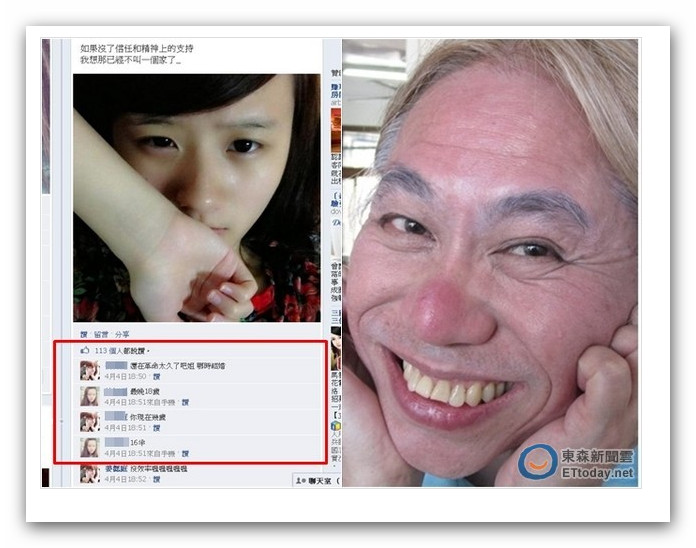
Task: Click avatar of the '你現在幾歲' comment
Action: pos(90,422)
